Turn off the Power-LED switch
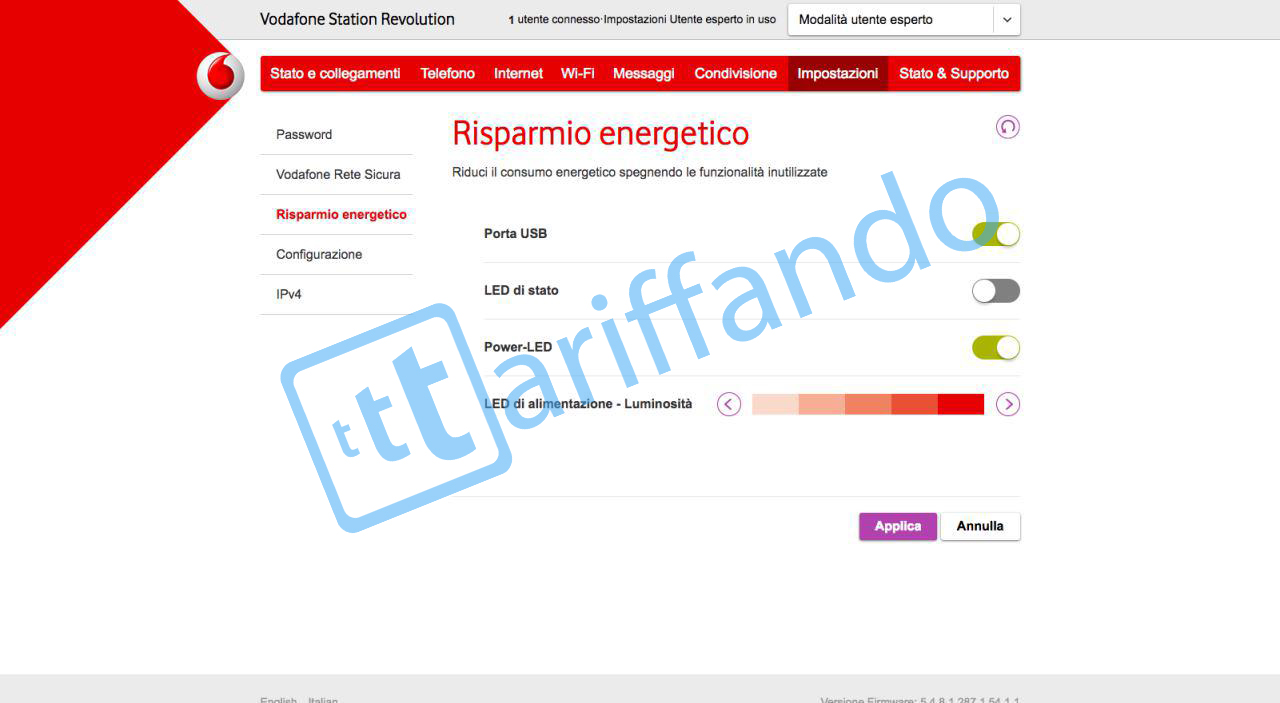Screen dimensions: 1280x703 pyautogui.click(x=995, y=348)
